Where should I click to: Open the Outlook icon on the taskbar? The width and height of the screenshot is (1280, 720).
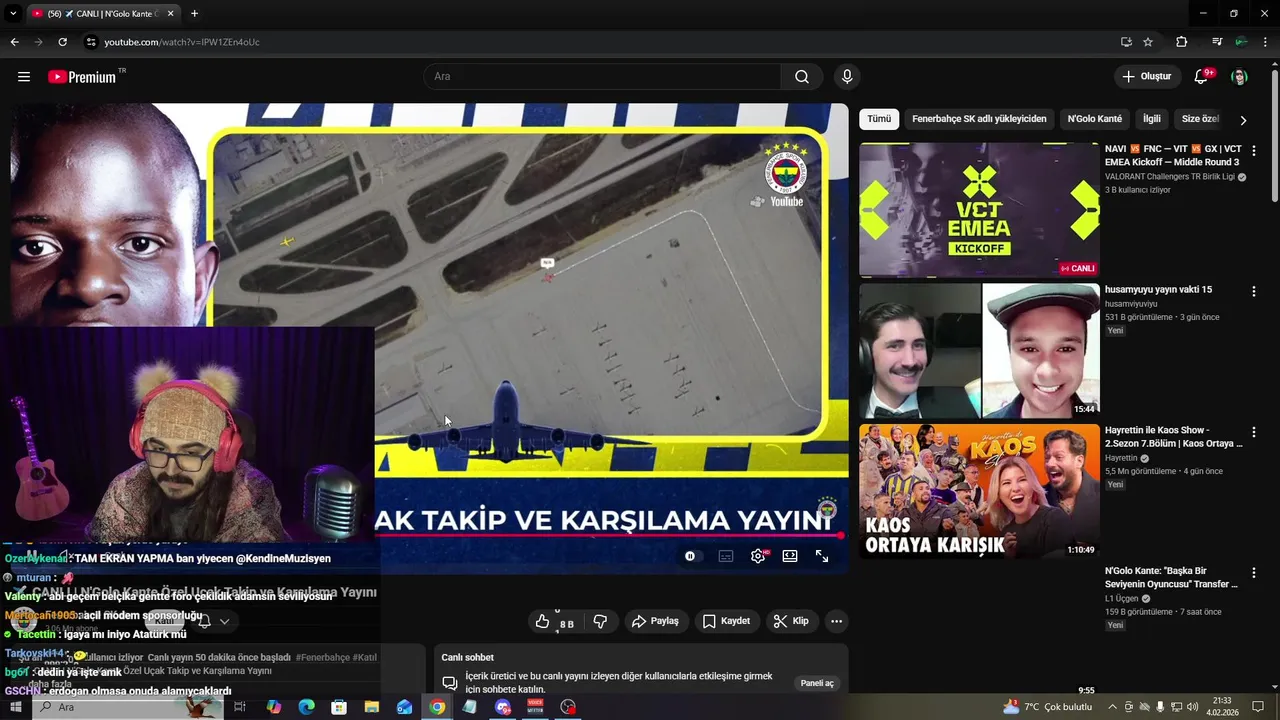pyautogui.click(x=405, y=707)
